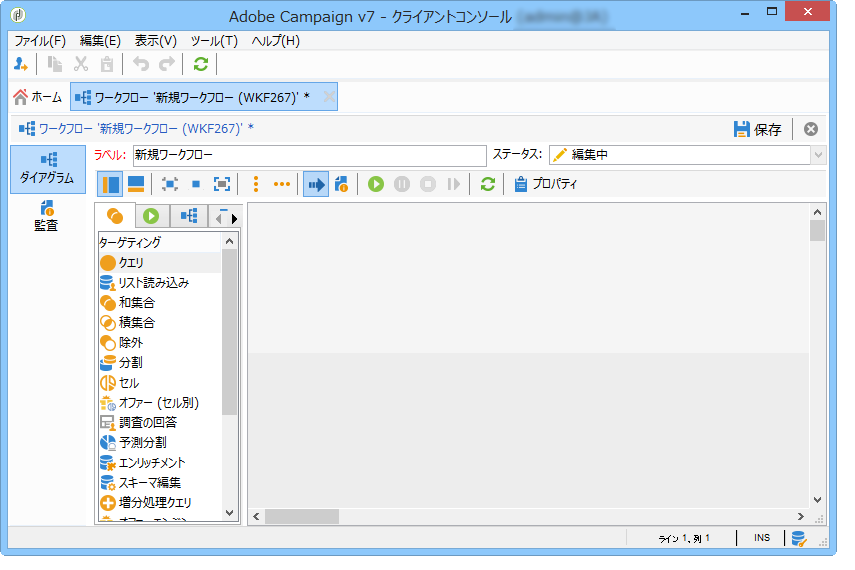Click the Paste icon in main toolbar
Viewport: 855px width, 570px height.
(107, 64)
